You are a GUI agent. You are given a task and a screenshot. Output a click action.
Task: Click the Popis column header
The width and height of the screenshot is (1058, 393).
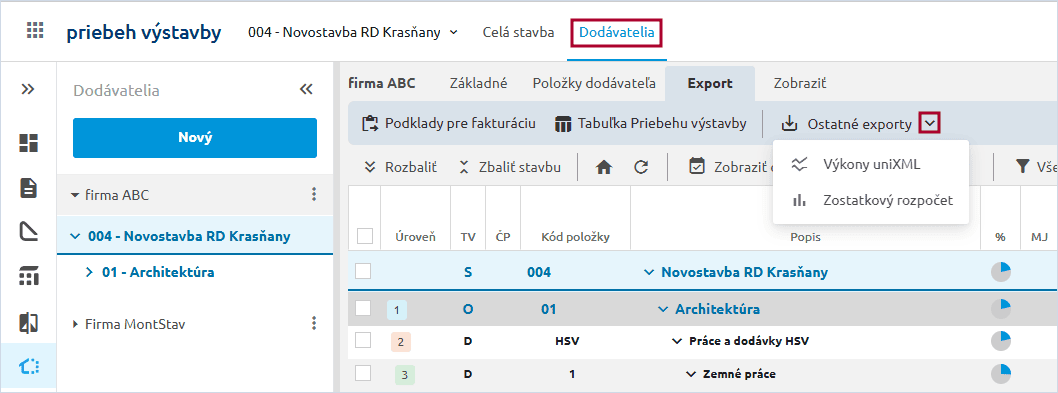tap(805, 237)
